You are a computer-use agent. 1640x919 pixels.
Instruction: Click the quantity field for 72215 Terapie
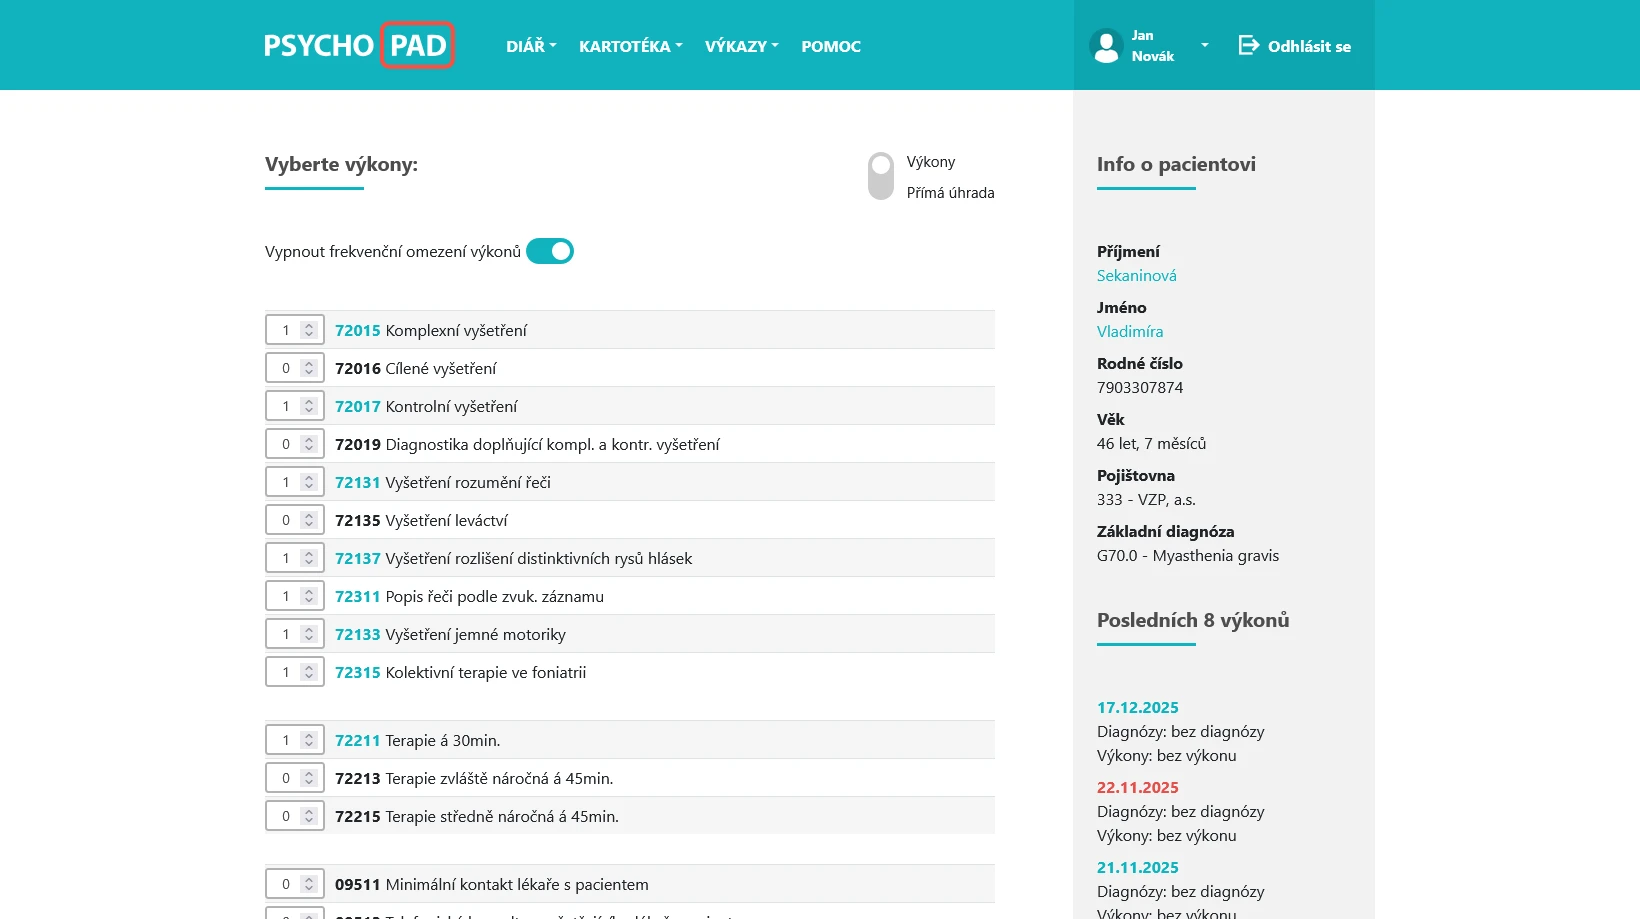point(286,816)
